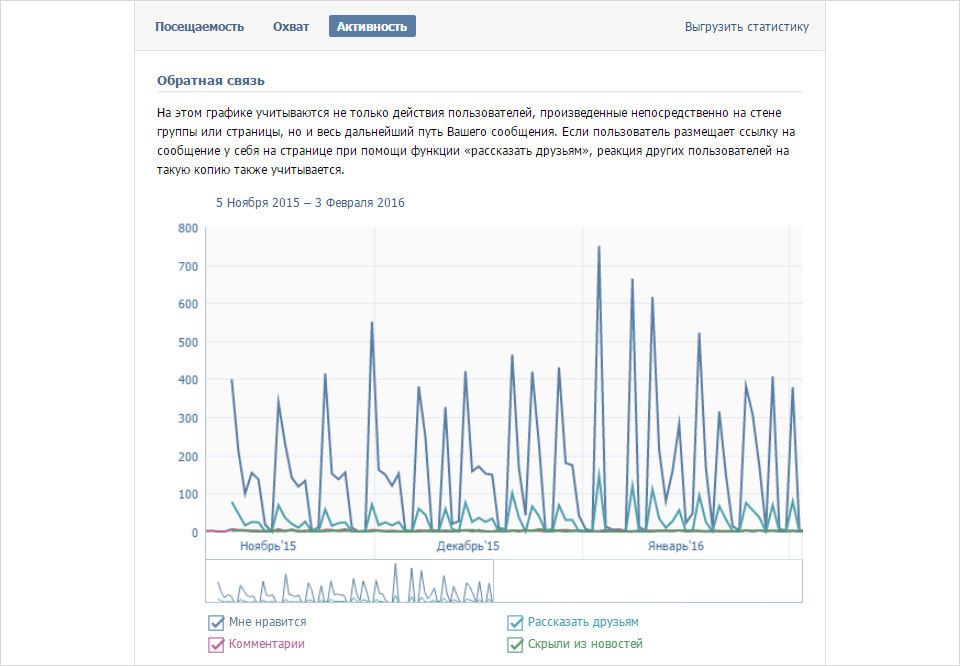The height and width of the screenshot is (666, 960).
Task: Click the Мне нравится legend label
Action: coord(268,622)
